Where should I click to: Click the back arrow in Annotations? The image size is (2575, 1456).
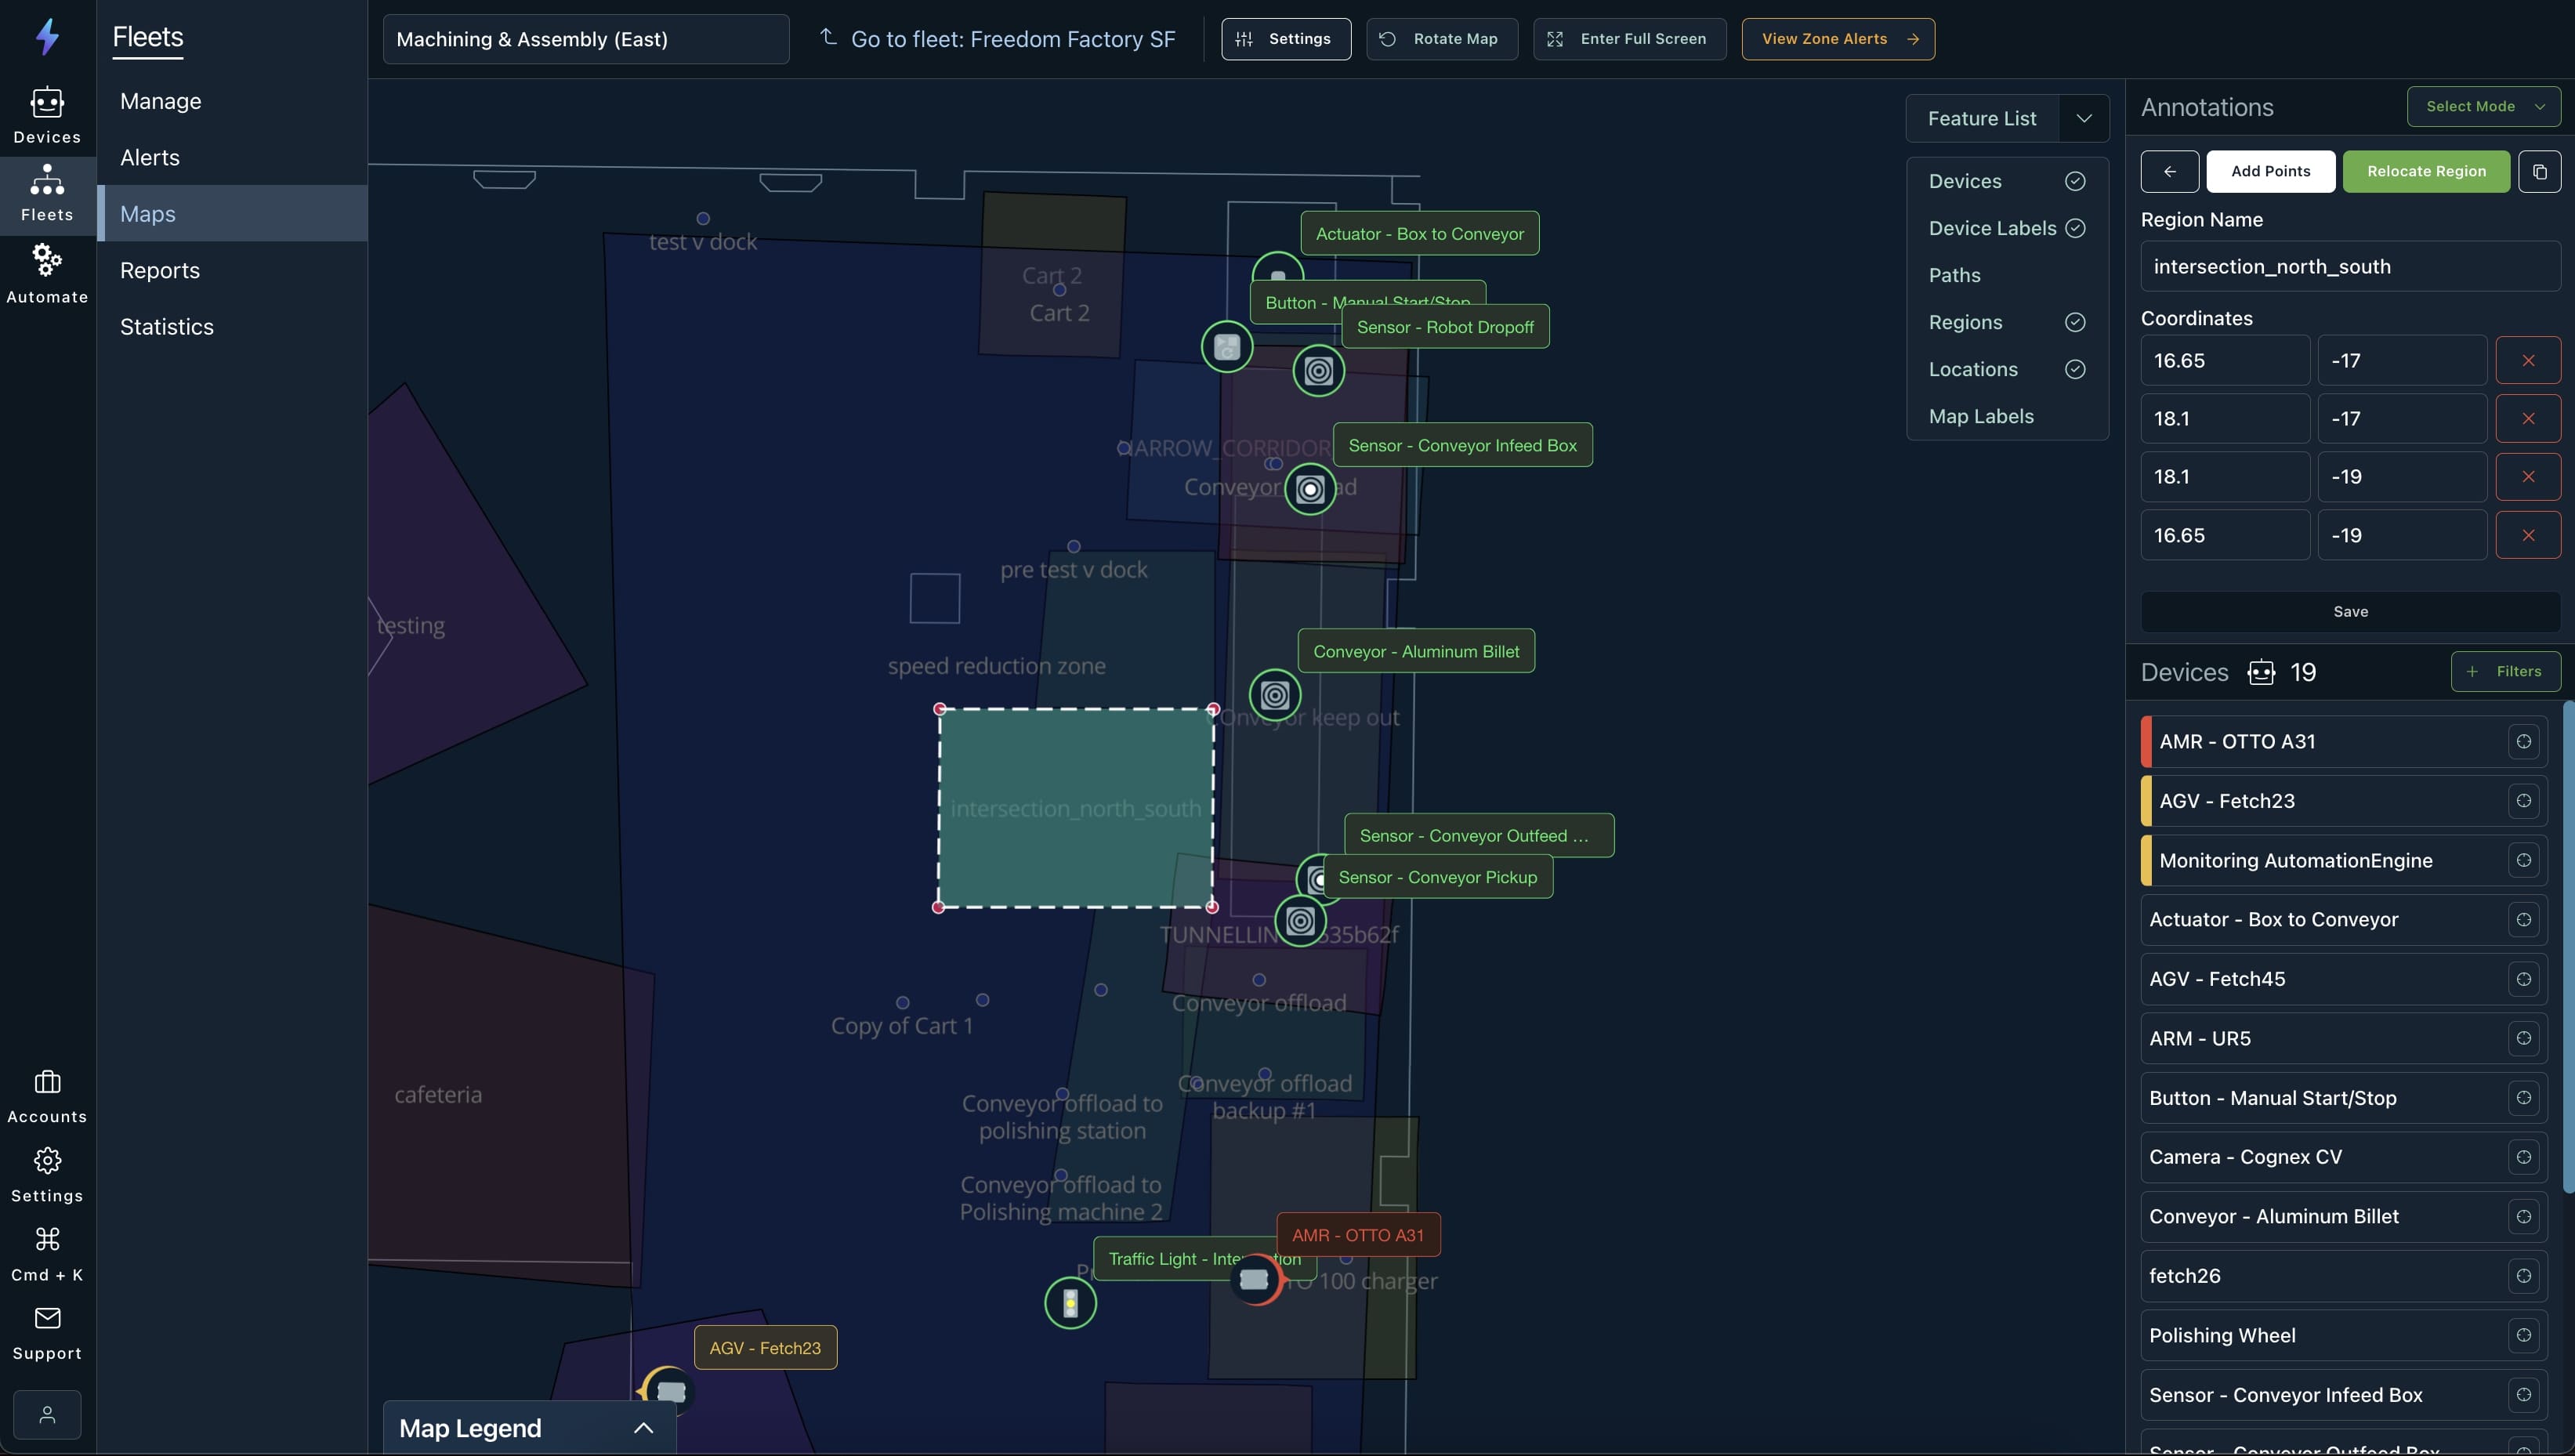pos(2169,171)
